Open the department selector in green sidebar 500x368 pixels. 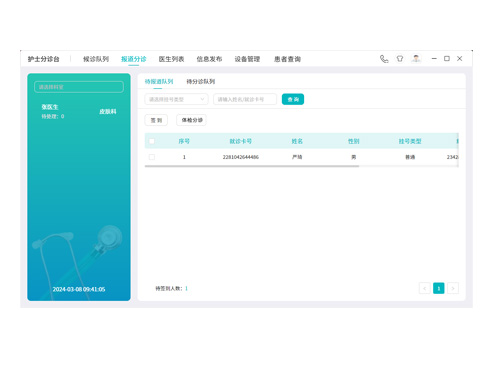pyautogui.click(x=79, y=87)
